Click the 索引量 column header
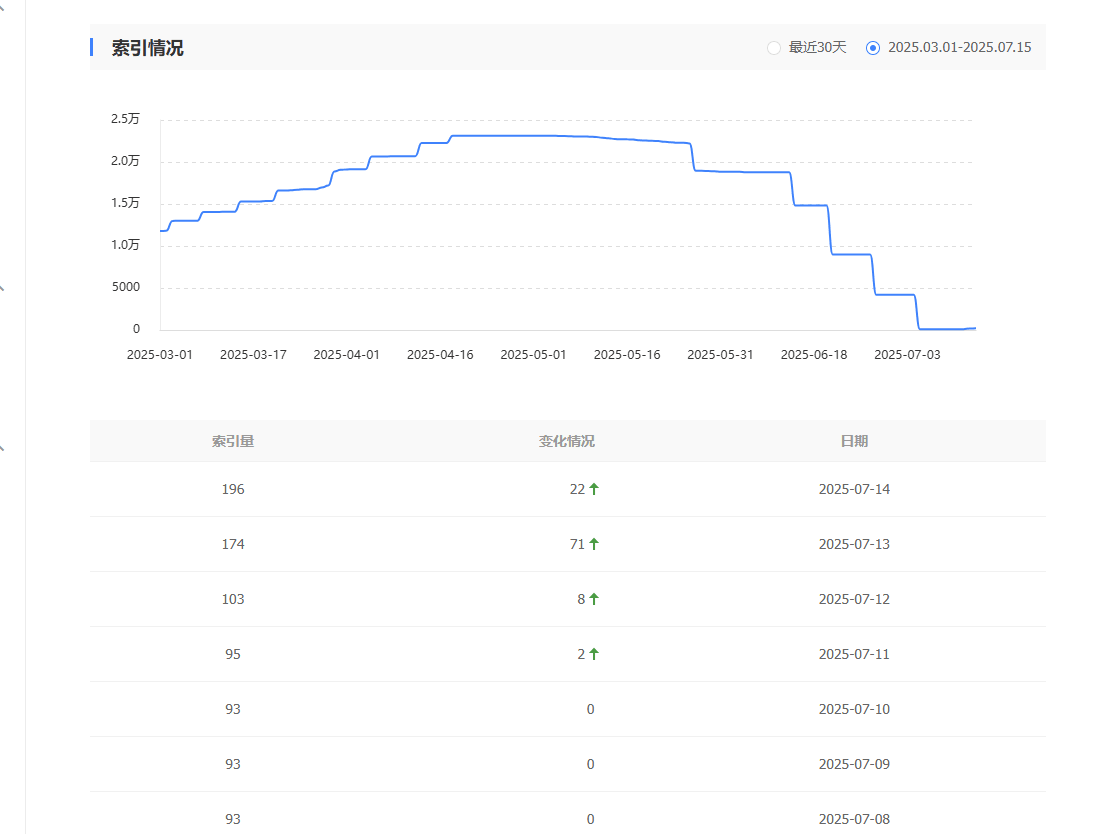 (233, 441)
